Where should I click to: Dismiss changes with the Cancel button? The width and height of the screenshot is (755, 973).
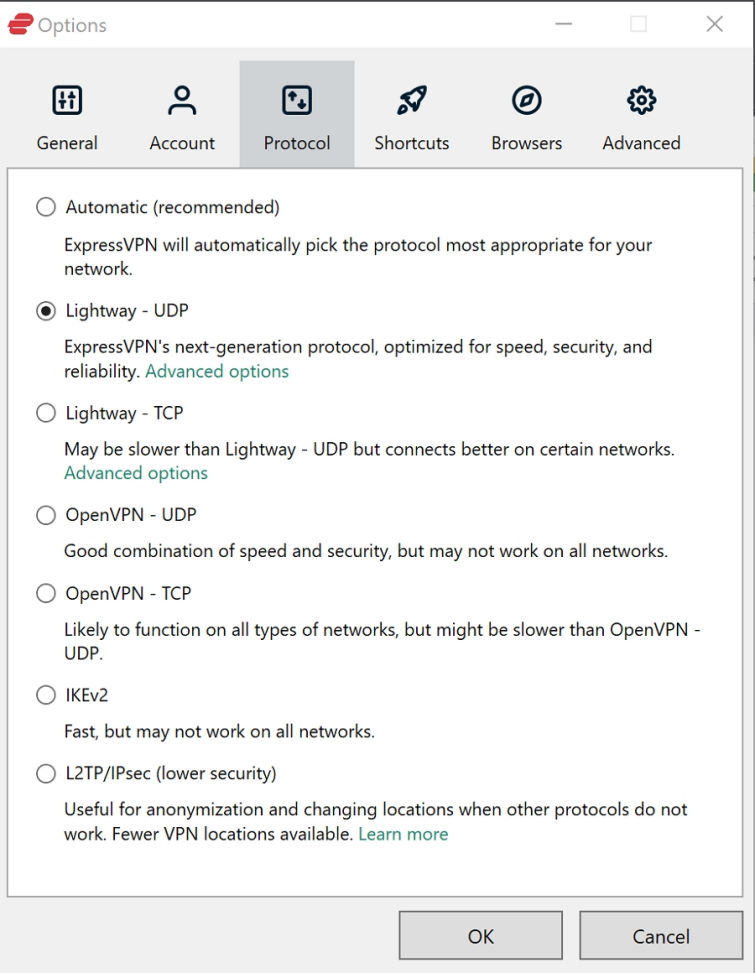(x=661, y=935)
